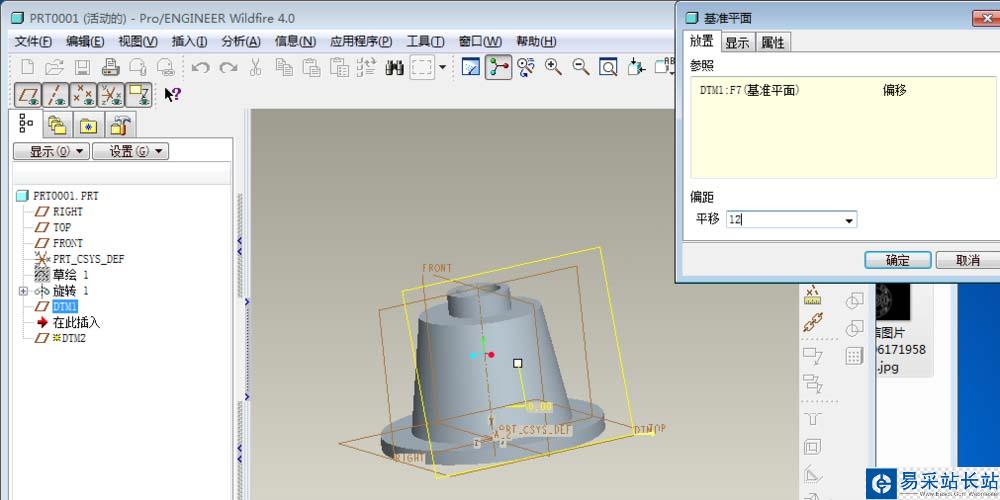Viewport: 1000px width, 500px height.
Task: Click the Save floppy disk icon
Action: click(x=83, y=67)
